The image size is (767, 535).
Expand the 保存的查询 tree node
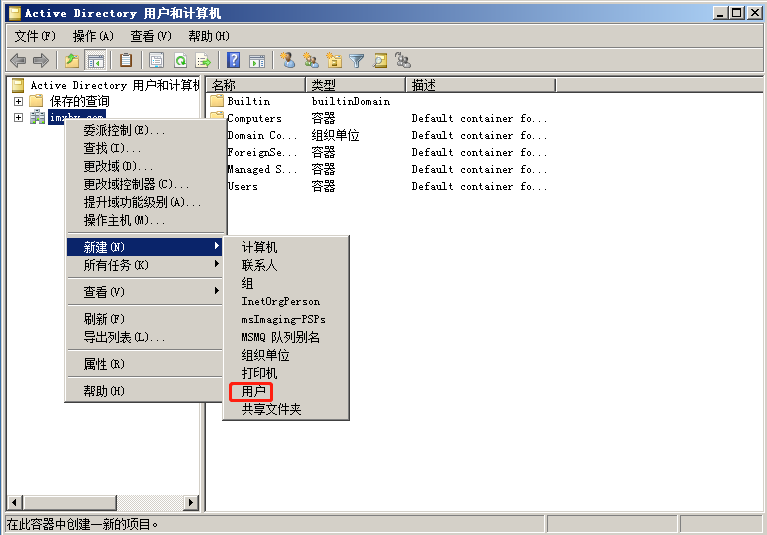(x=18, y=101)
